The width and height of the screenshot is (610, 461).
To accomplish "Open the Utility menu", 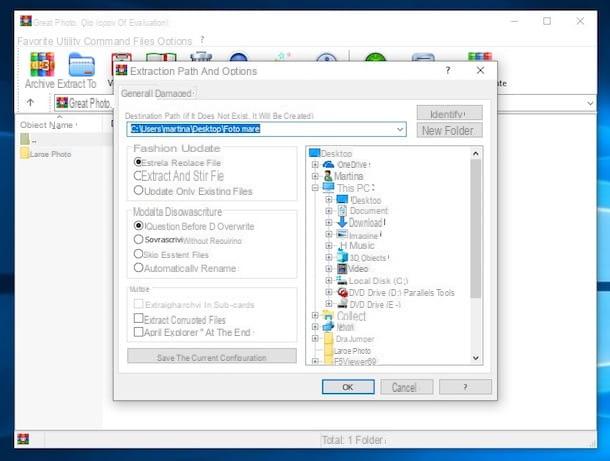I will [69, 41].
